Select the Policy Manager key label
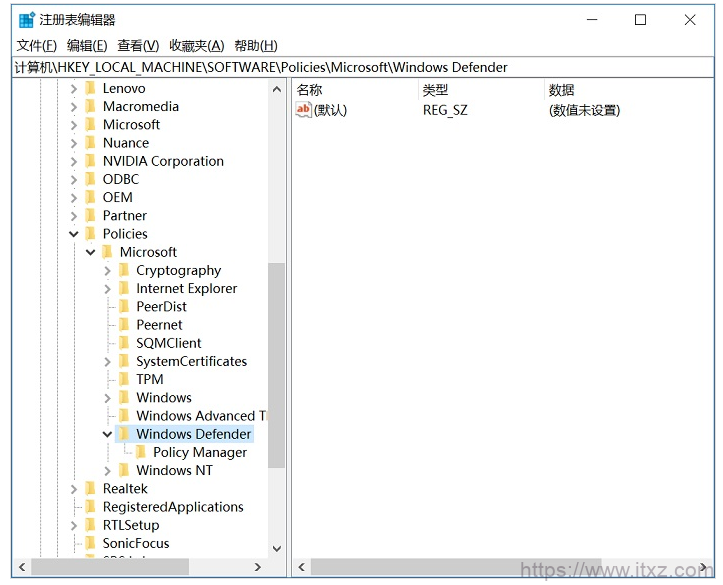The image size is (723, 585). click(x=200, y=452)
